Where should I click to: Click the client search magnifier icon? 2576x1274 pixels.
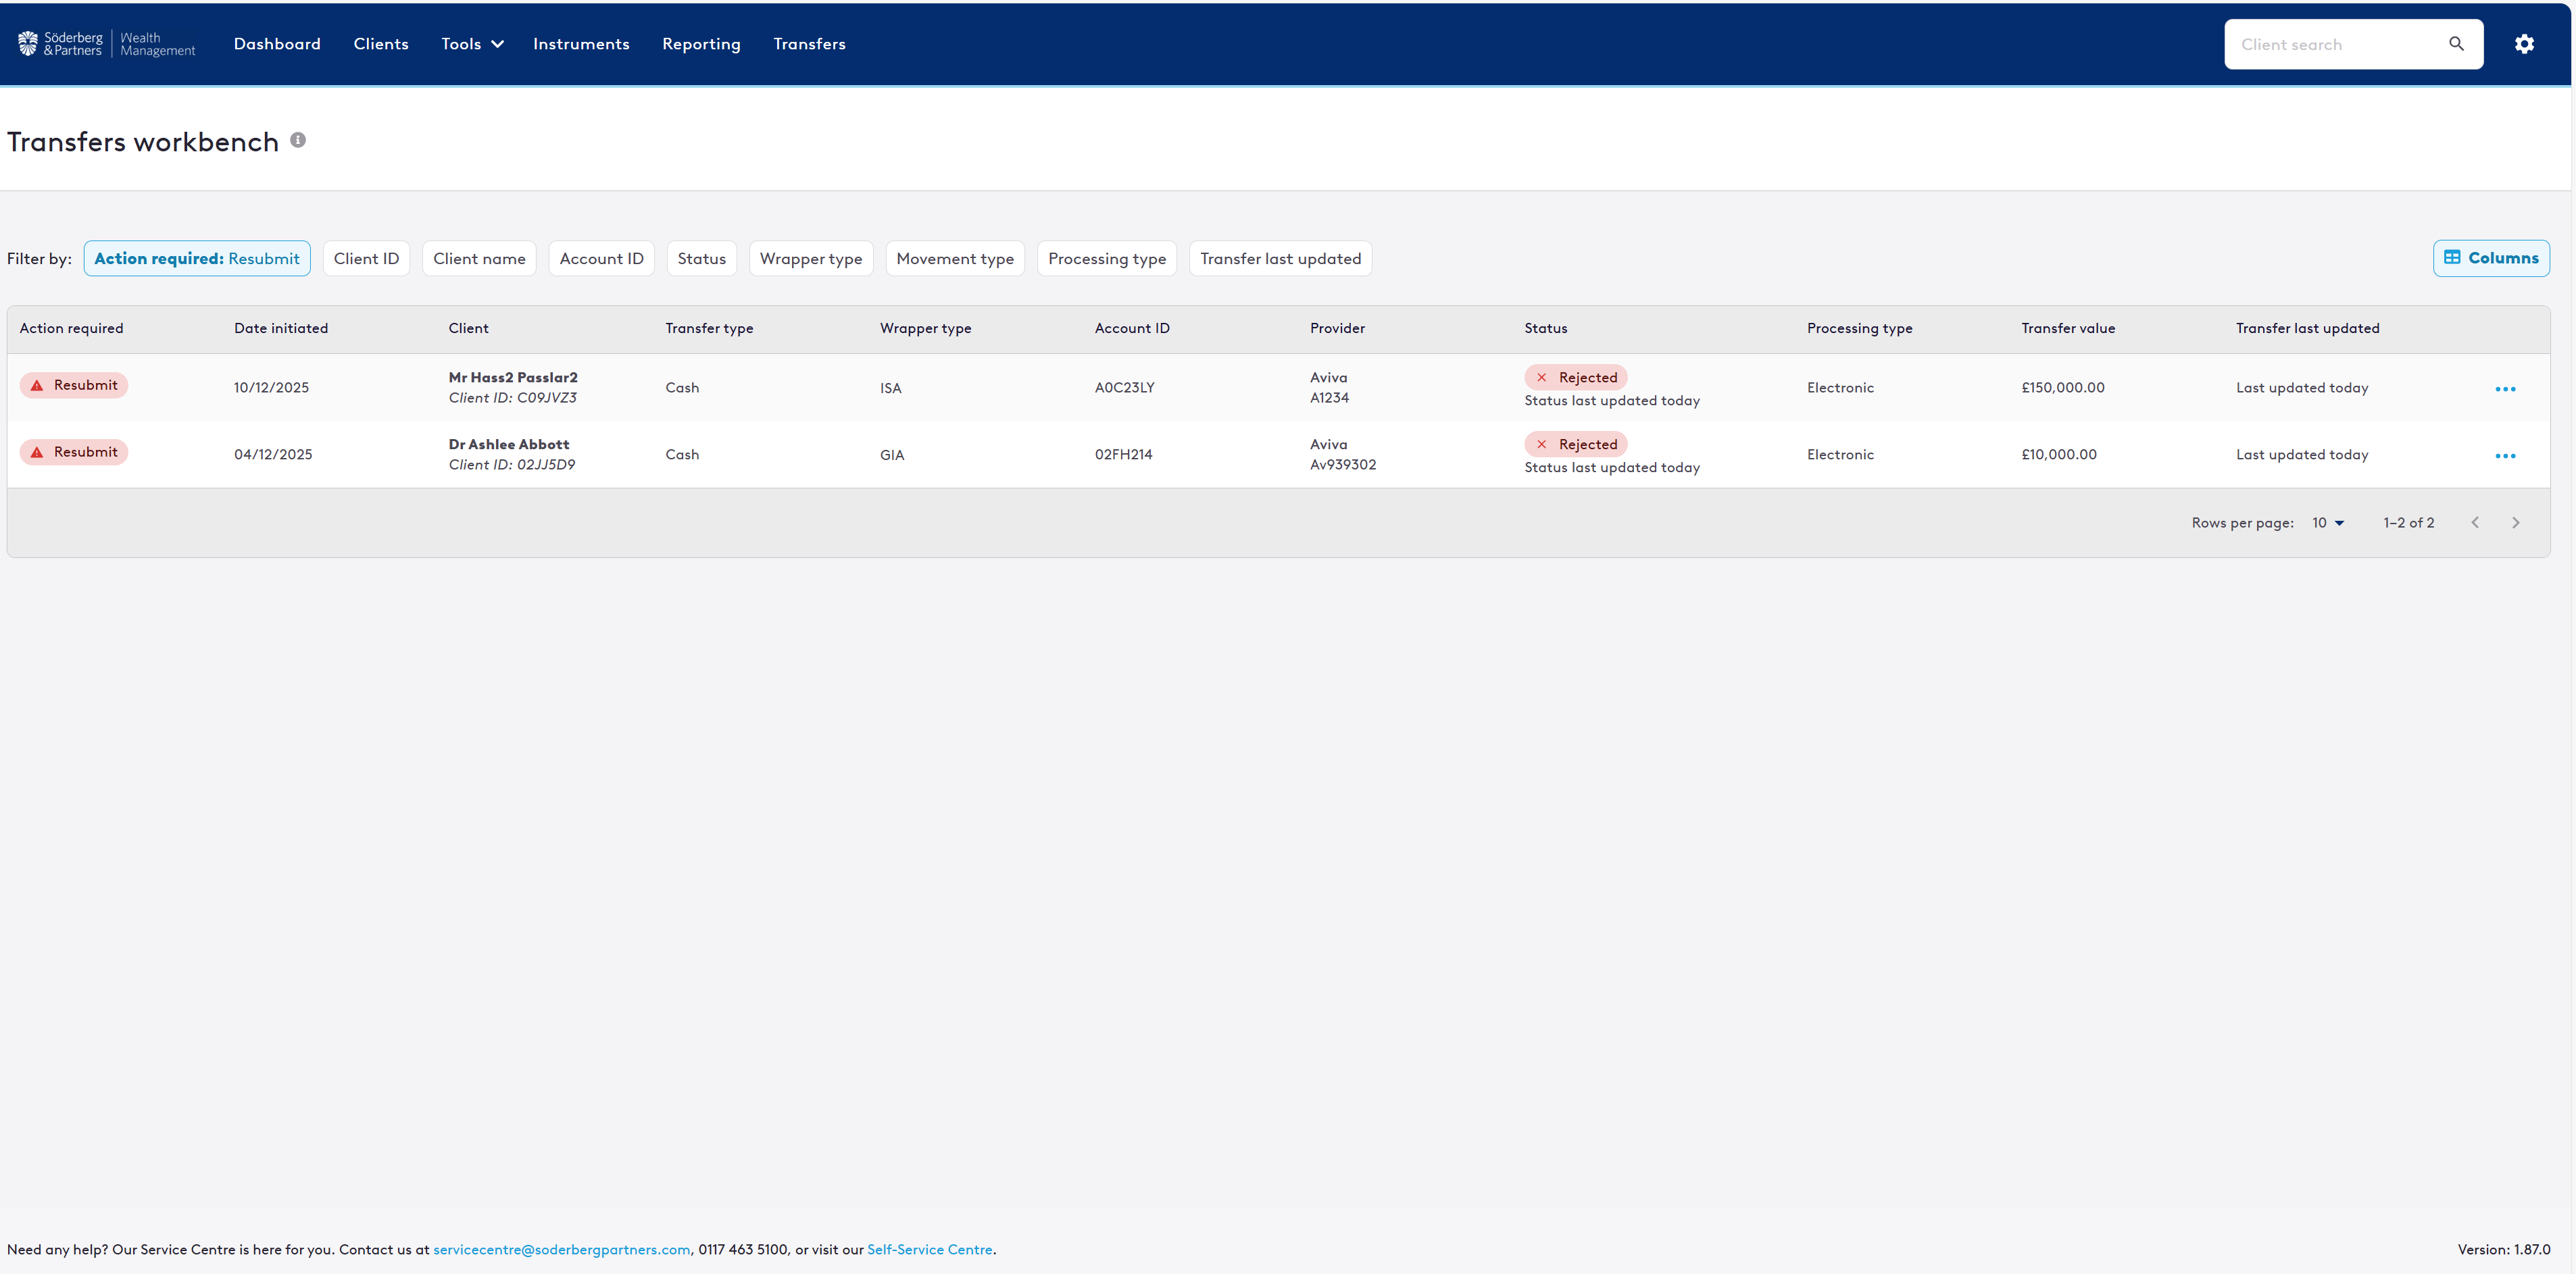point(2456,44)
